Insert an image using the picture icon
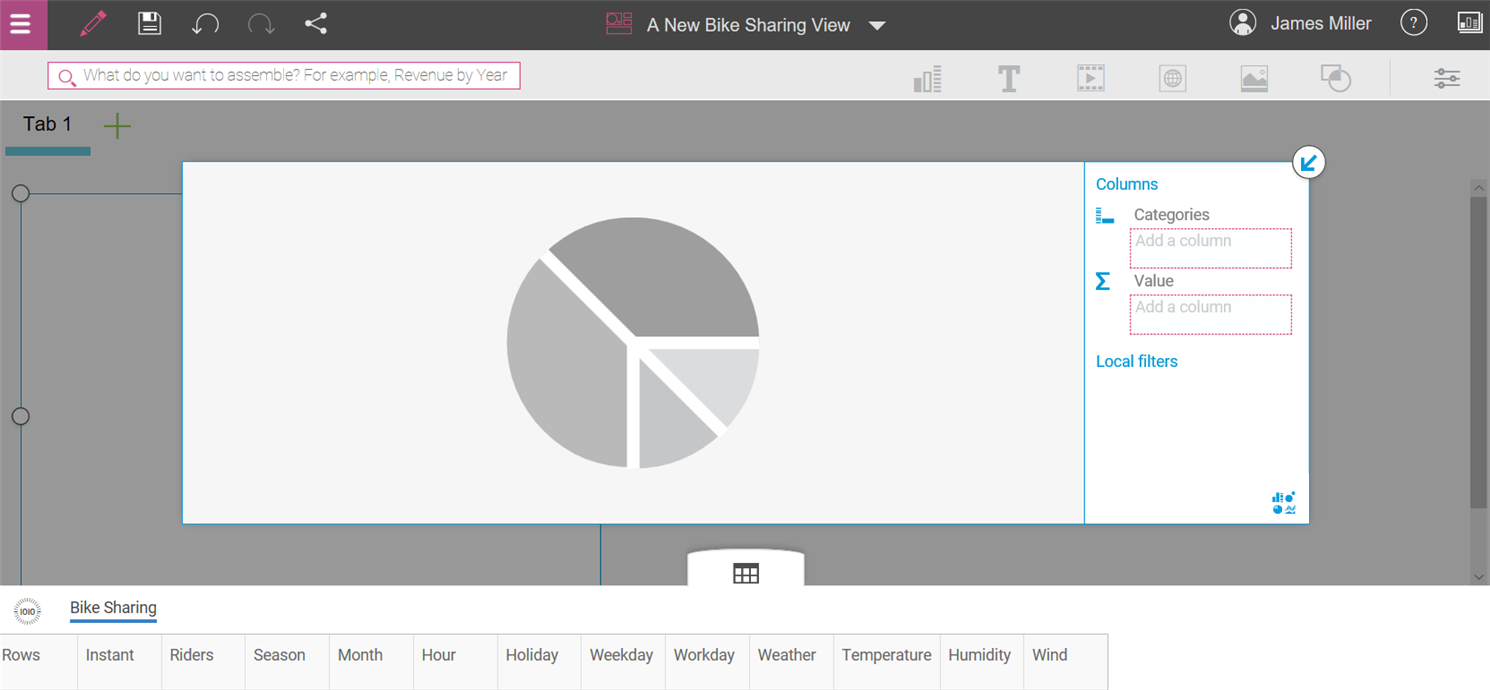 tap(1254, 79)
